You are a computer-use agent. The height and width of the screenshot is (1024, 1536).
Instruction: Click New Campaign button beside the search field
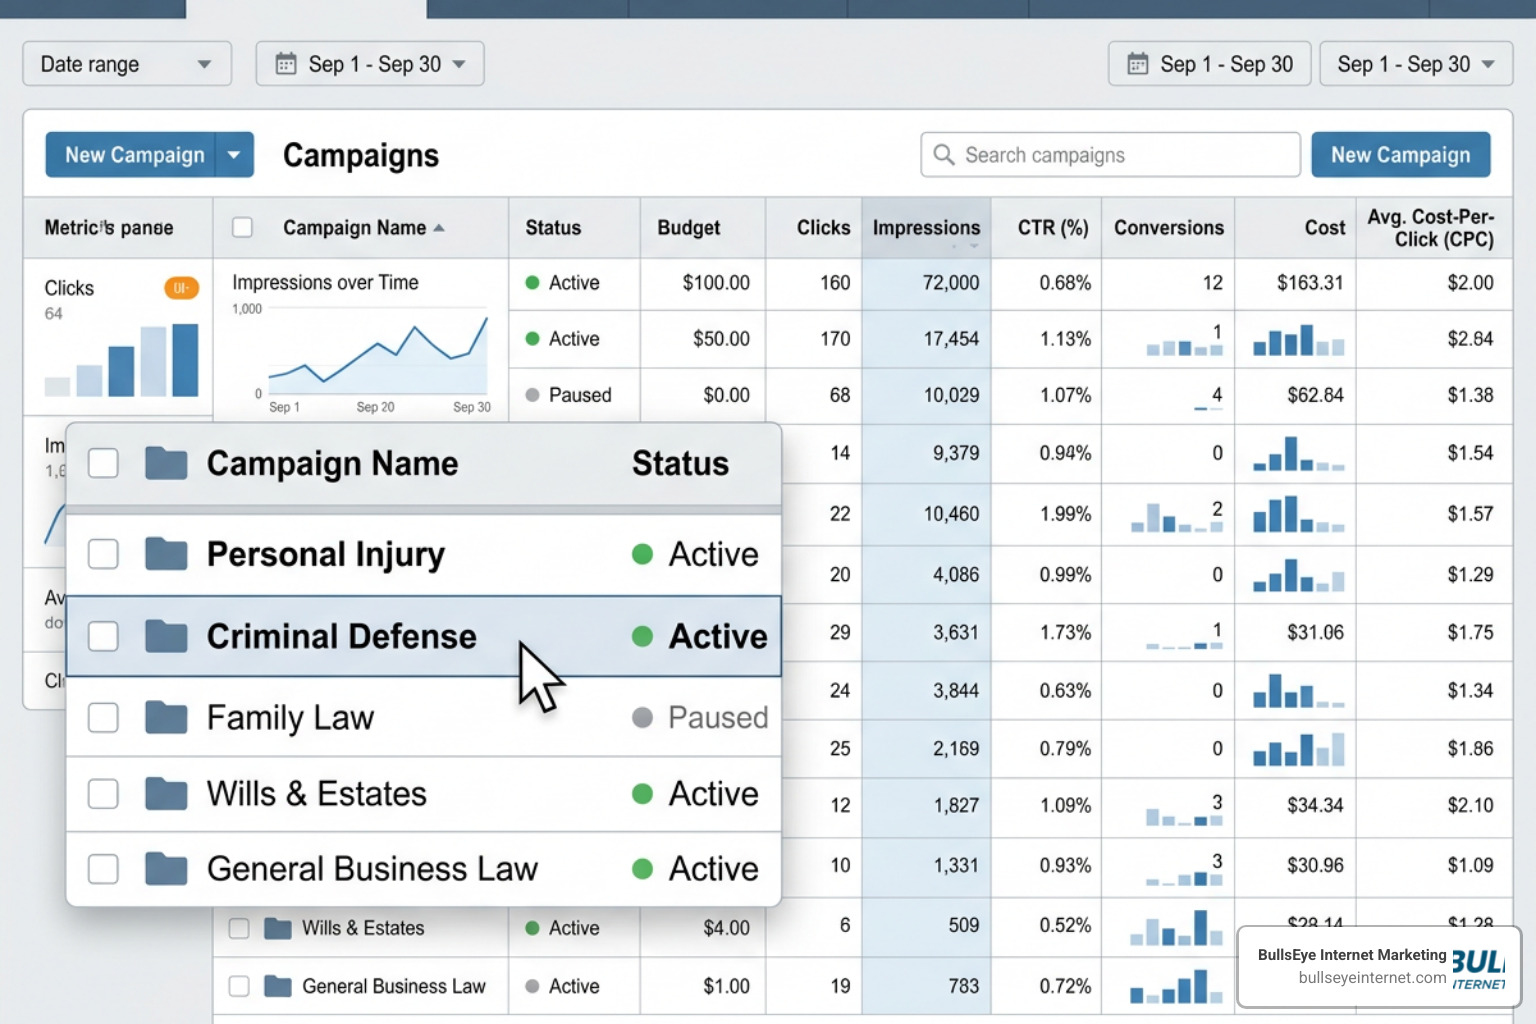1401,155
